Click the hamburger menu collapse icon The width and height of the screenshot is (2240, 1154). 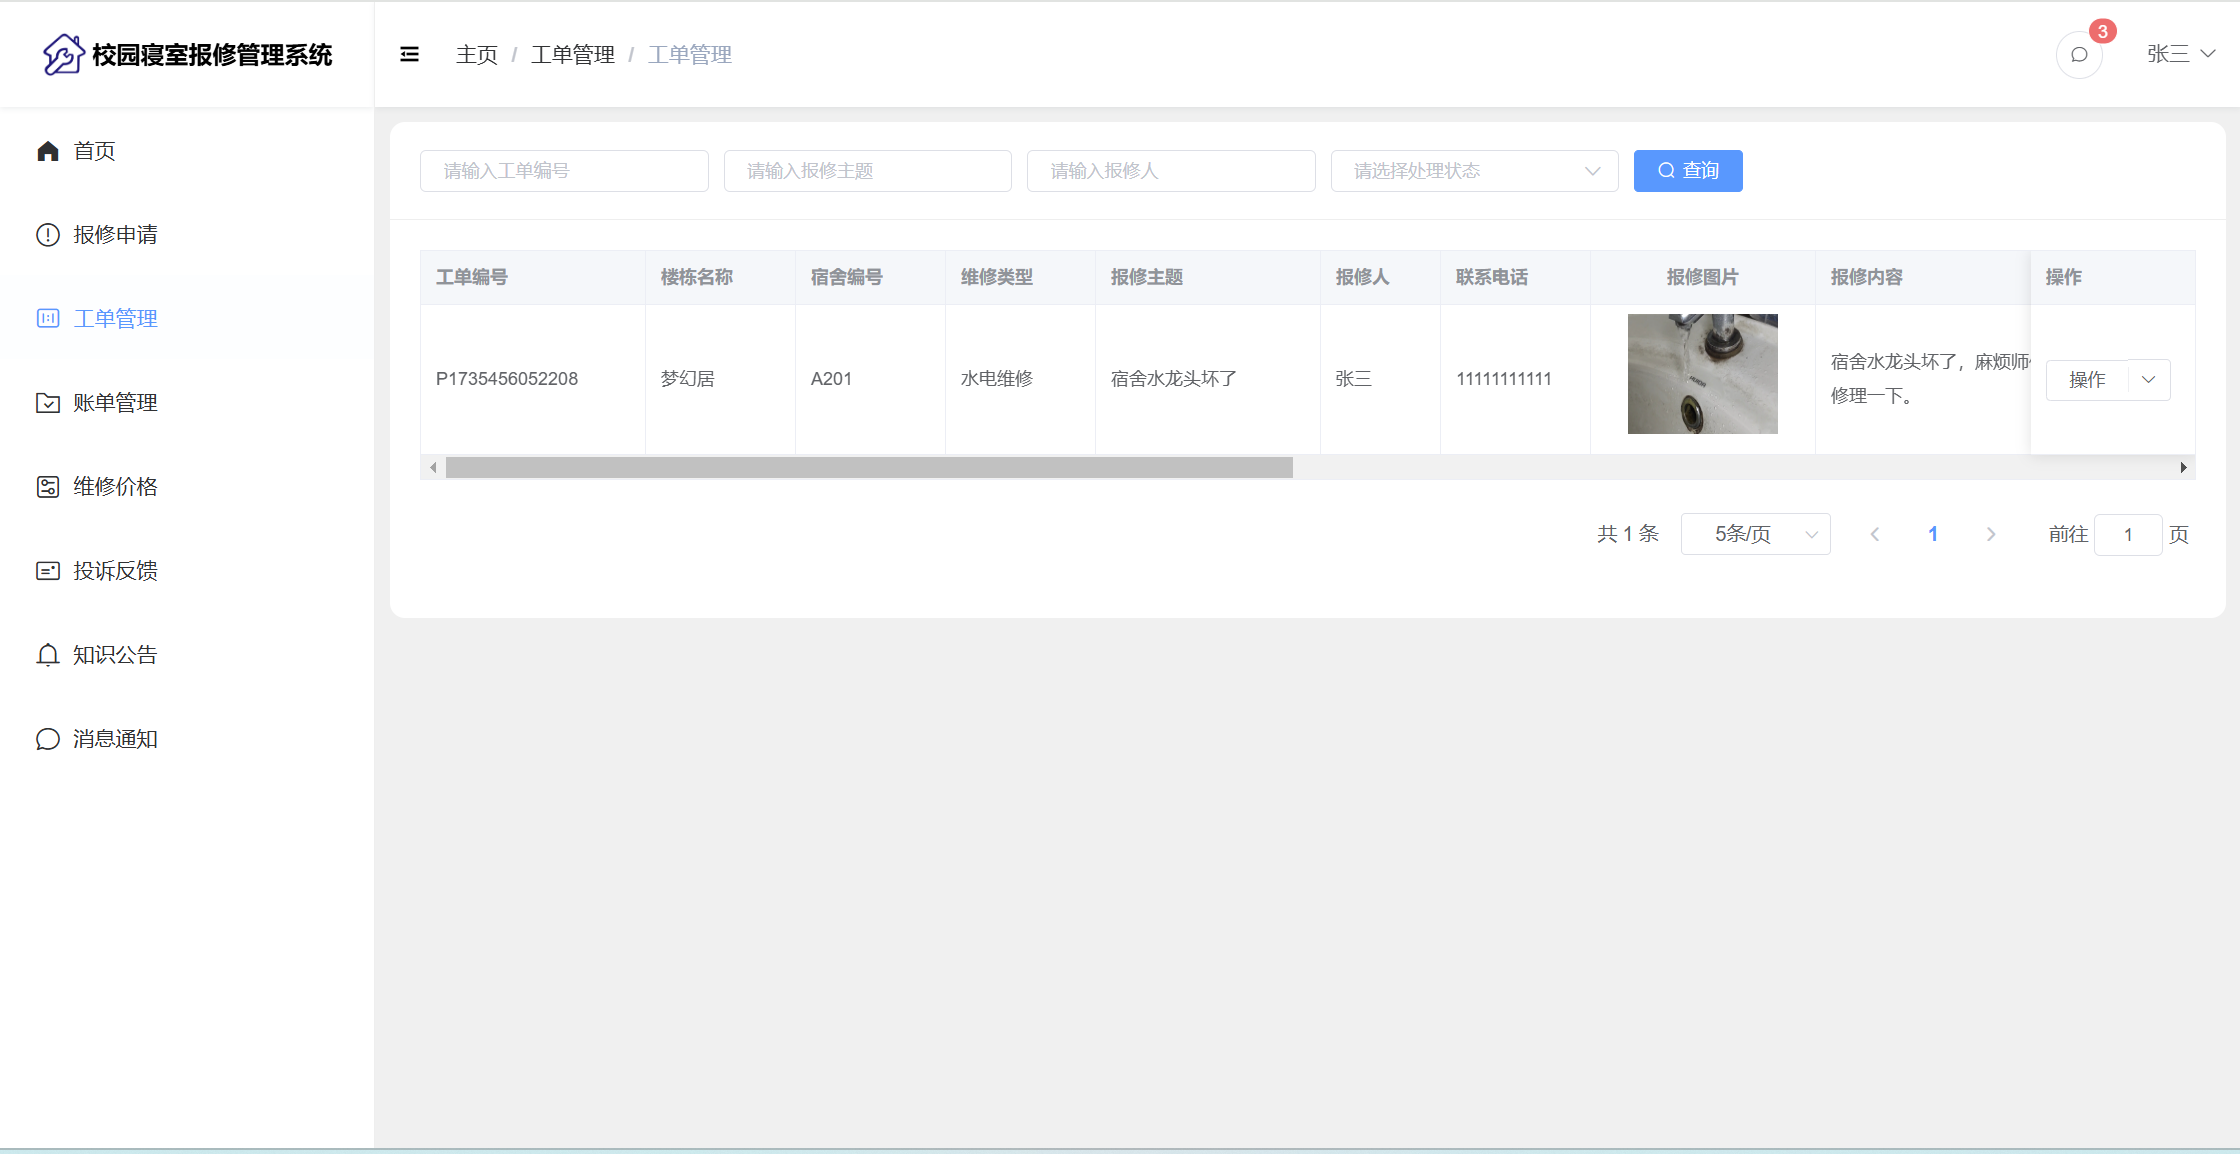click(x=409, y=54)
